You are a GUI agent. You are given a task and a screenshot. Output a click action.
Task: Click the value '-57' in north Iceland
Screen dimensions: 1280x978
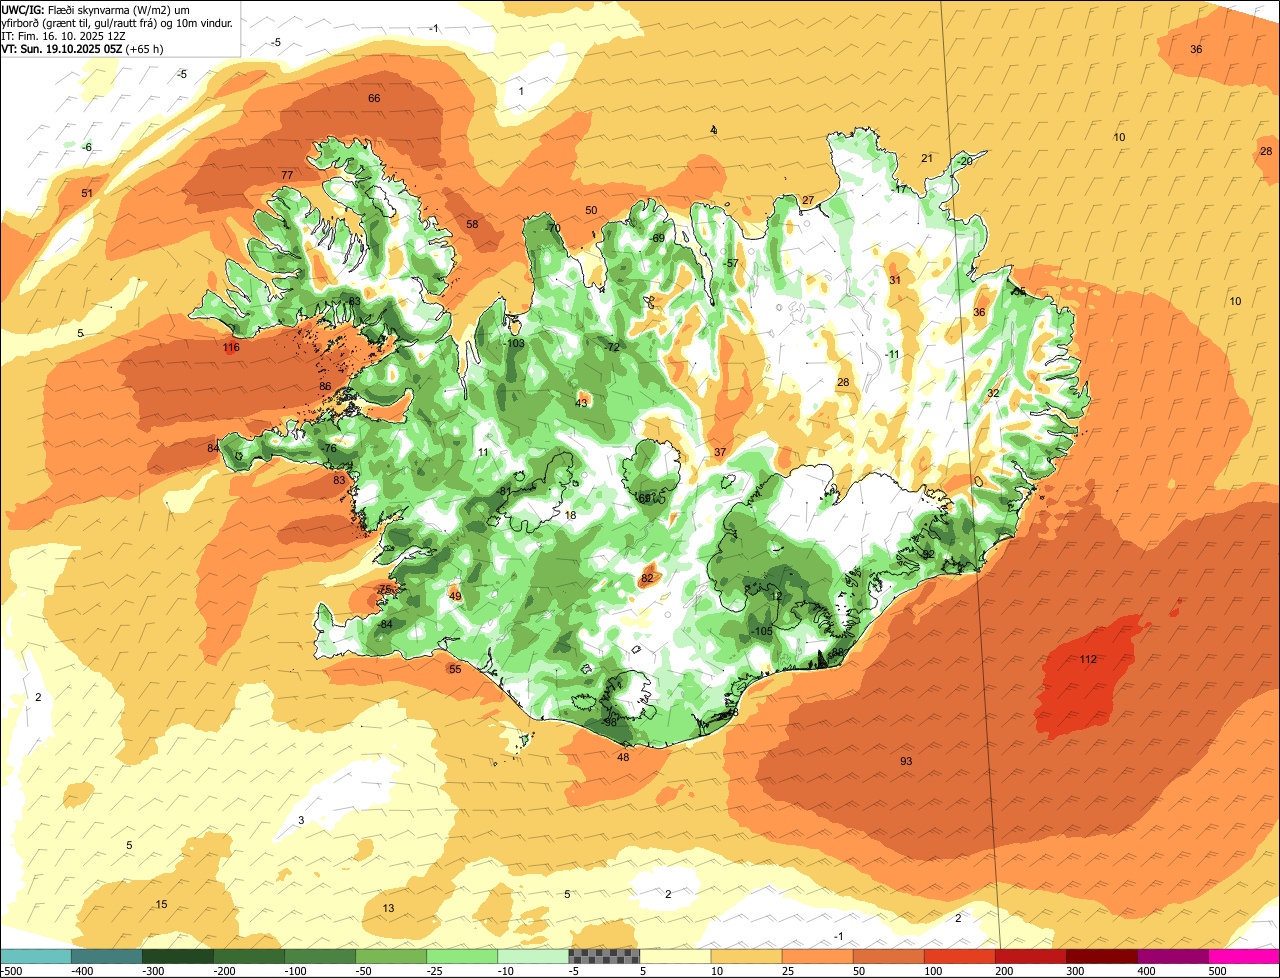tap(731, 263)
